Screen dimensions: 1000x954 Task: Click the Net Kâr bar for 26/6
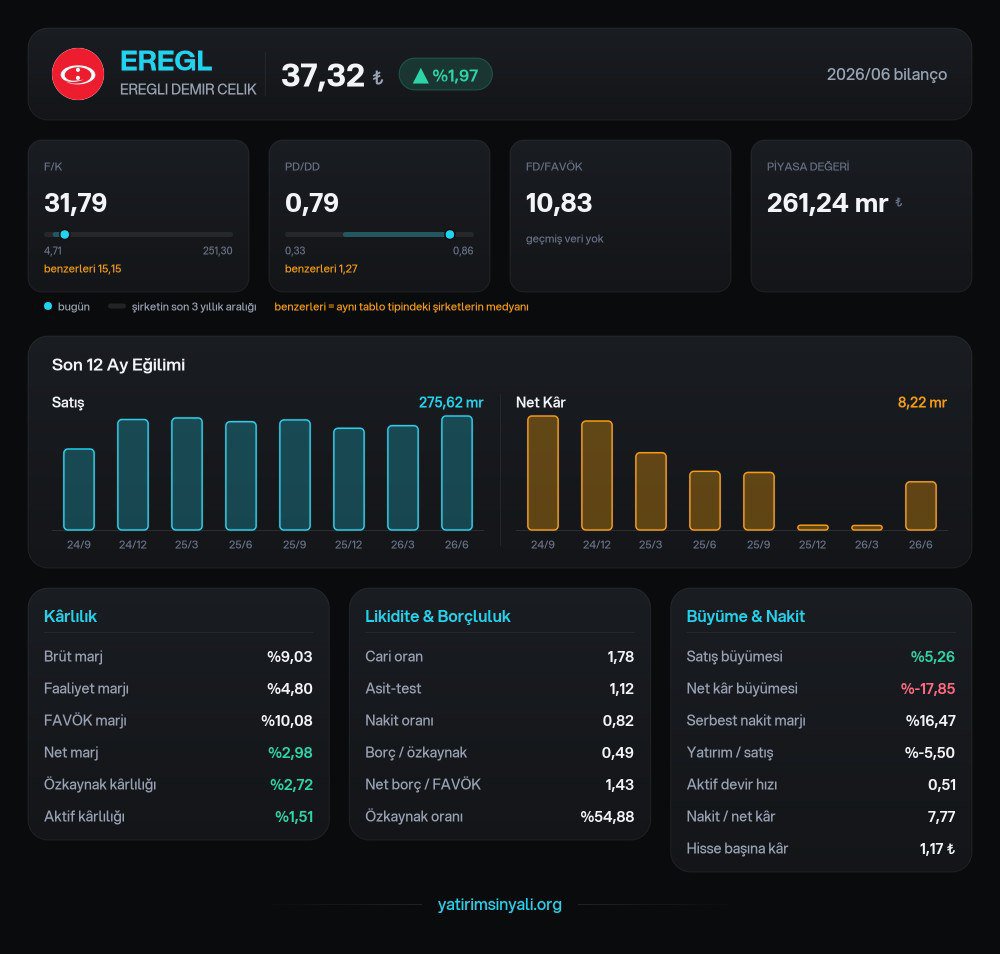coord(921,506)
